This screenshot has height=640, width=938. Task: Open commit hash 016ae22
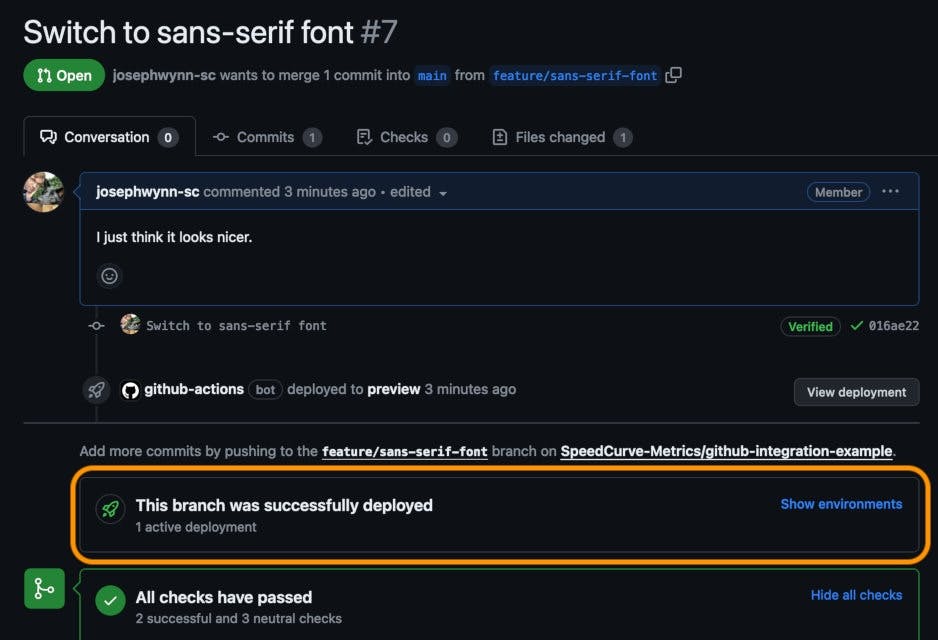(894, 326)
